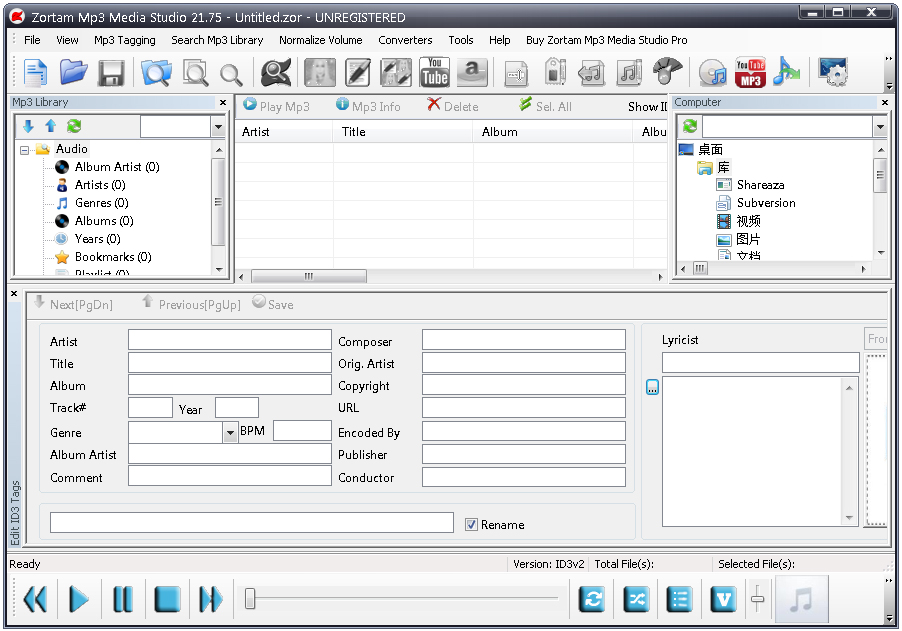Image resolution: width=902 pixels, height=631 pixels.
Task: Toggle shuffle mode in player bar
Action: click(636, 600)
